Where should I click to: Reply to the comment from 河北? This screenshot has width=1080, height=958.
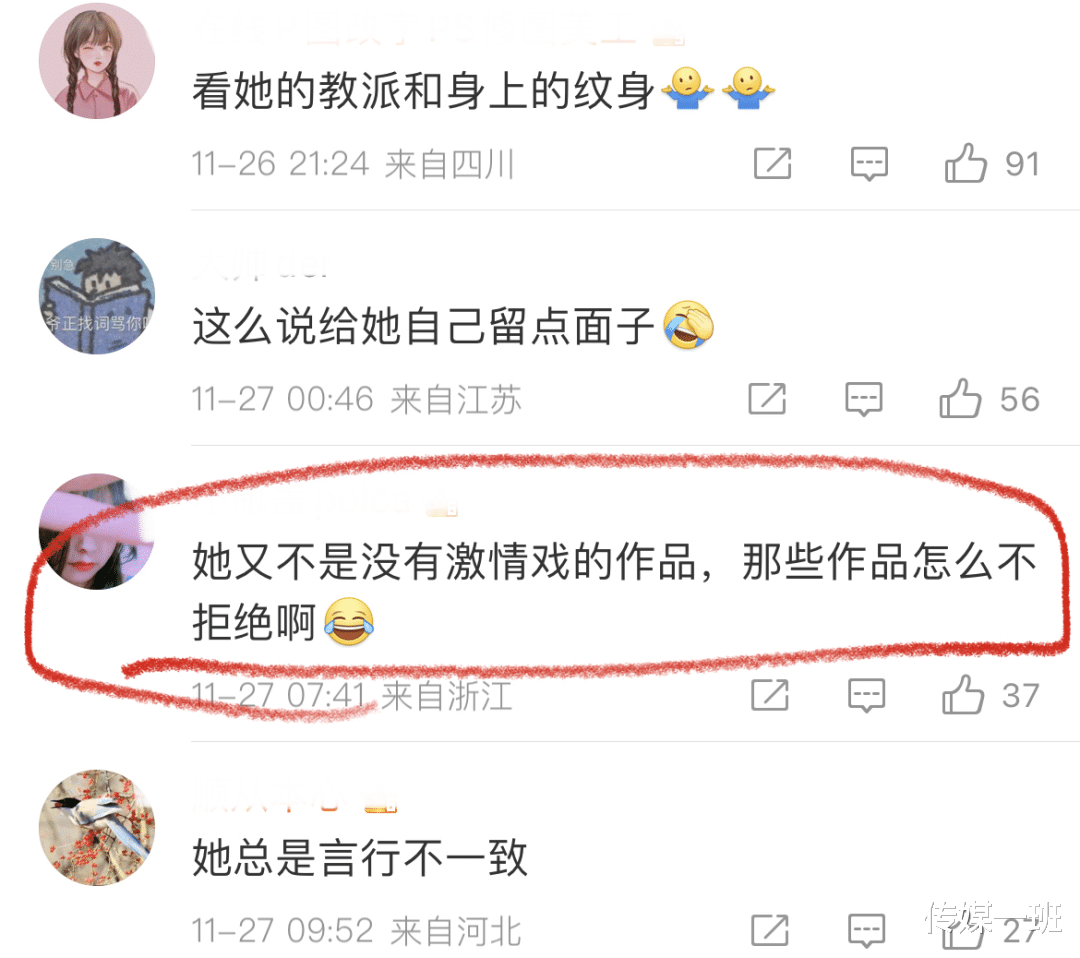tap(866, 930)
